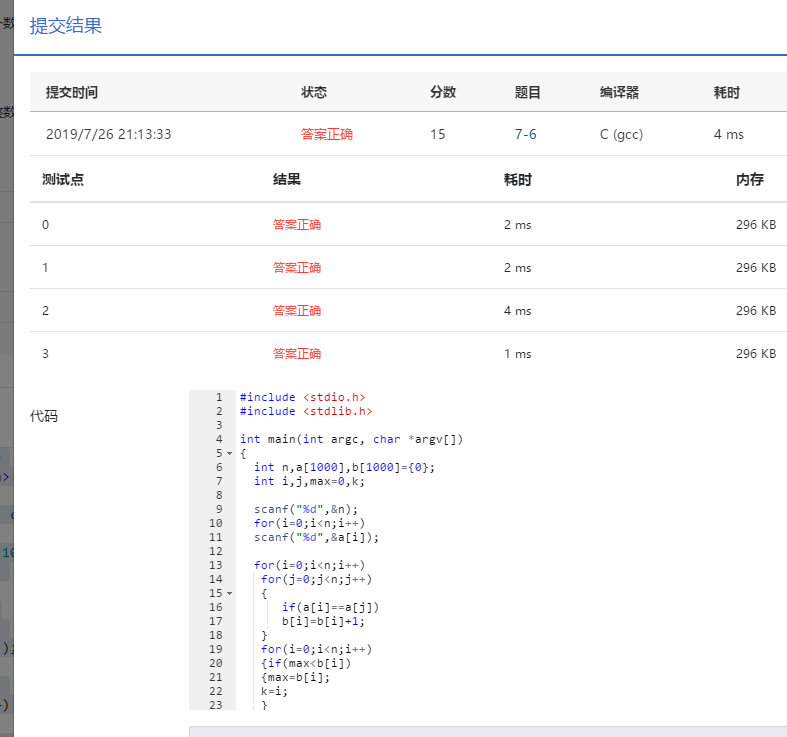Click the 题目 column header
The height and width of the screenshot is (737, 787).
[528, 92]
